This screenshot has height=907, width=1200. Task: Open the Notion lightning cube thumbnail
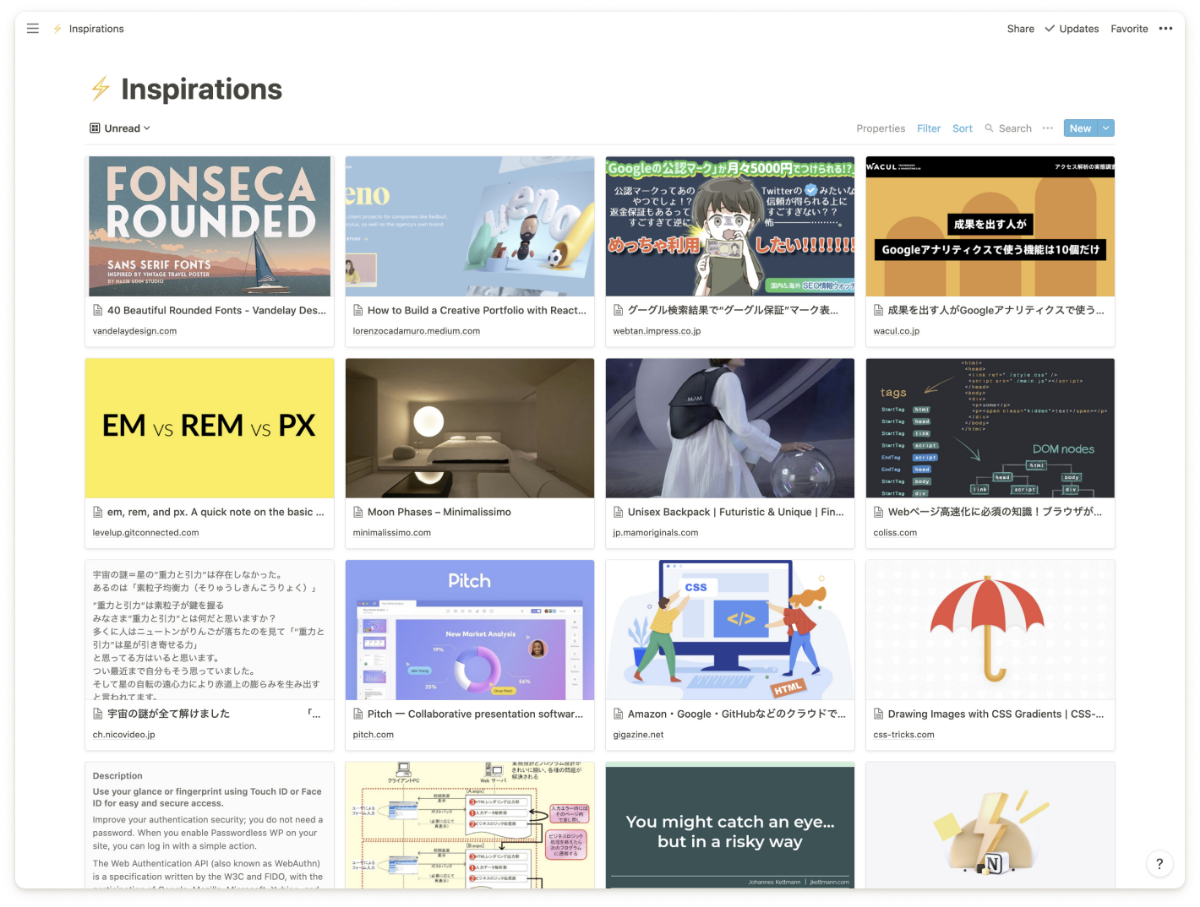click(x=990, y=826)
